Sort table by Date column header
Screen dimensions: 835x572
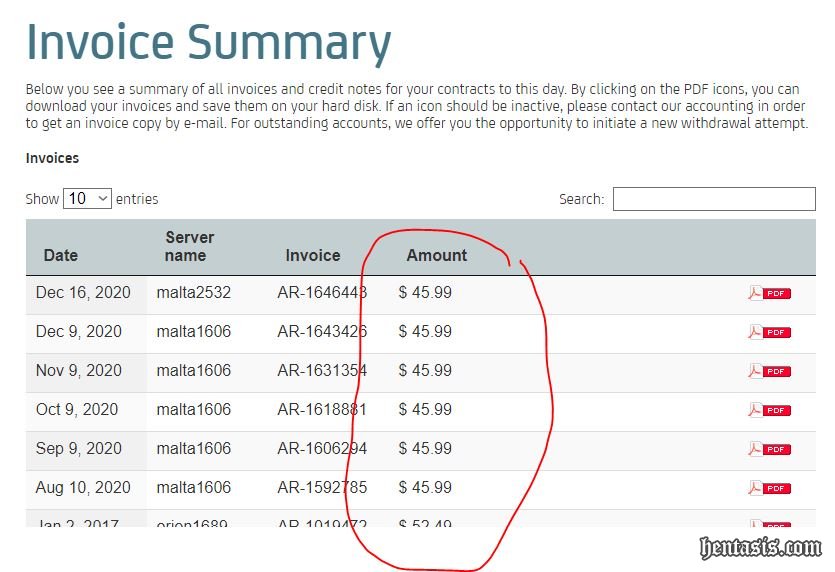(x=61, y=255)
